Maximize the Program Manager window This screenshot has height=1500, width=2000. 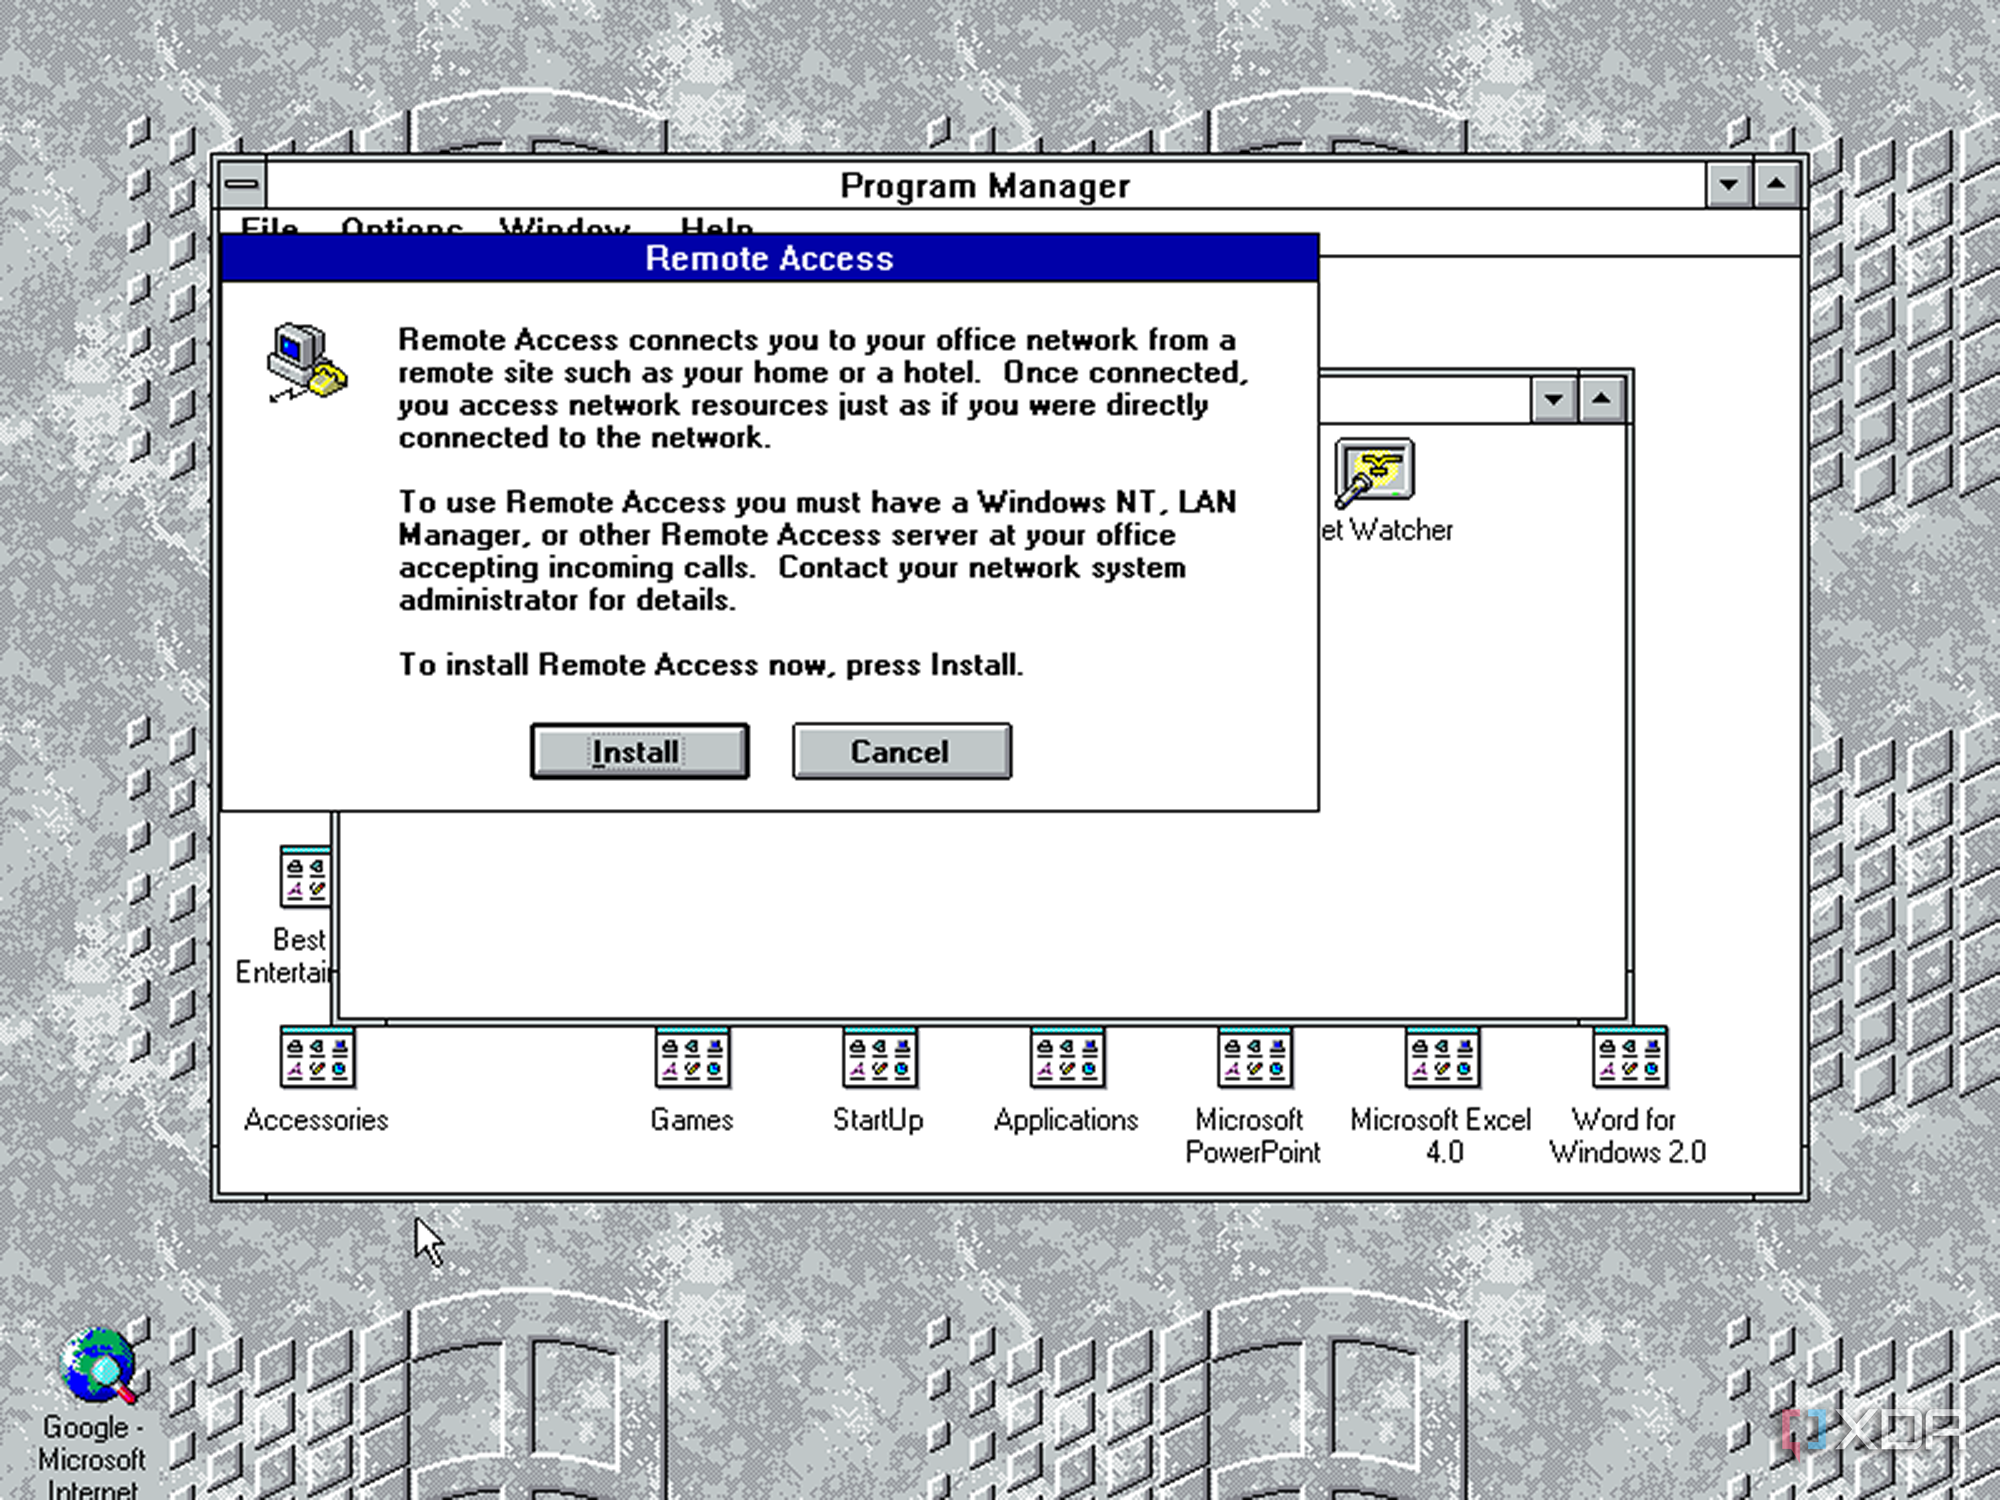click(1776, 185)
